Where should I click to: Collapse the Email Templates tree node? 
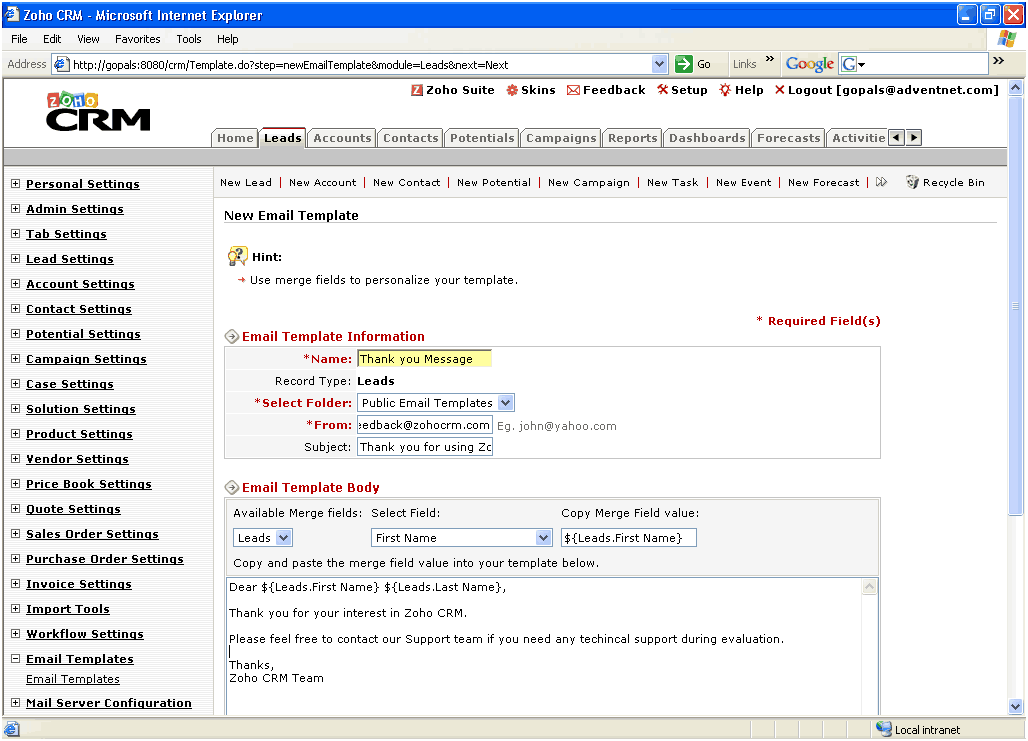(x=16, y=658)
